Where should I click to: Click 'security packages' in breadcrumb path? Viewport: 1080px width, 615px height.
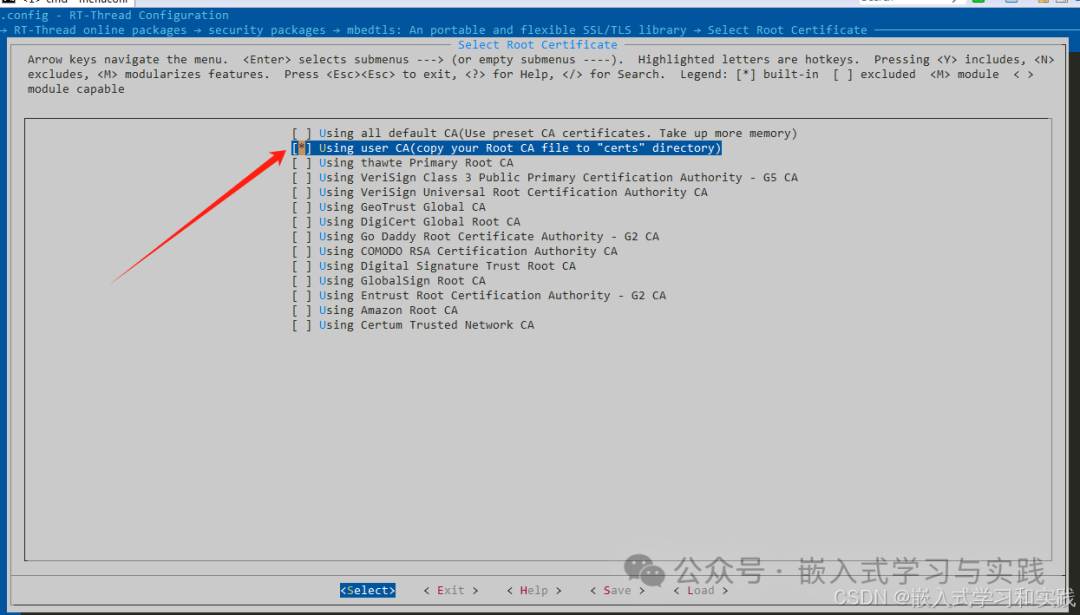(x=267, y=30)
